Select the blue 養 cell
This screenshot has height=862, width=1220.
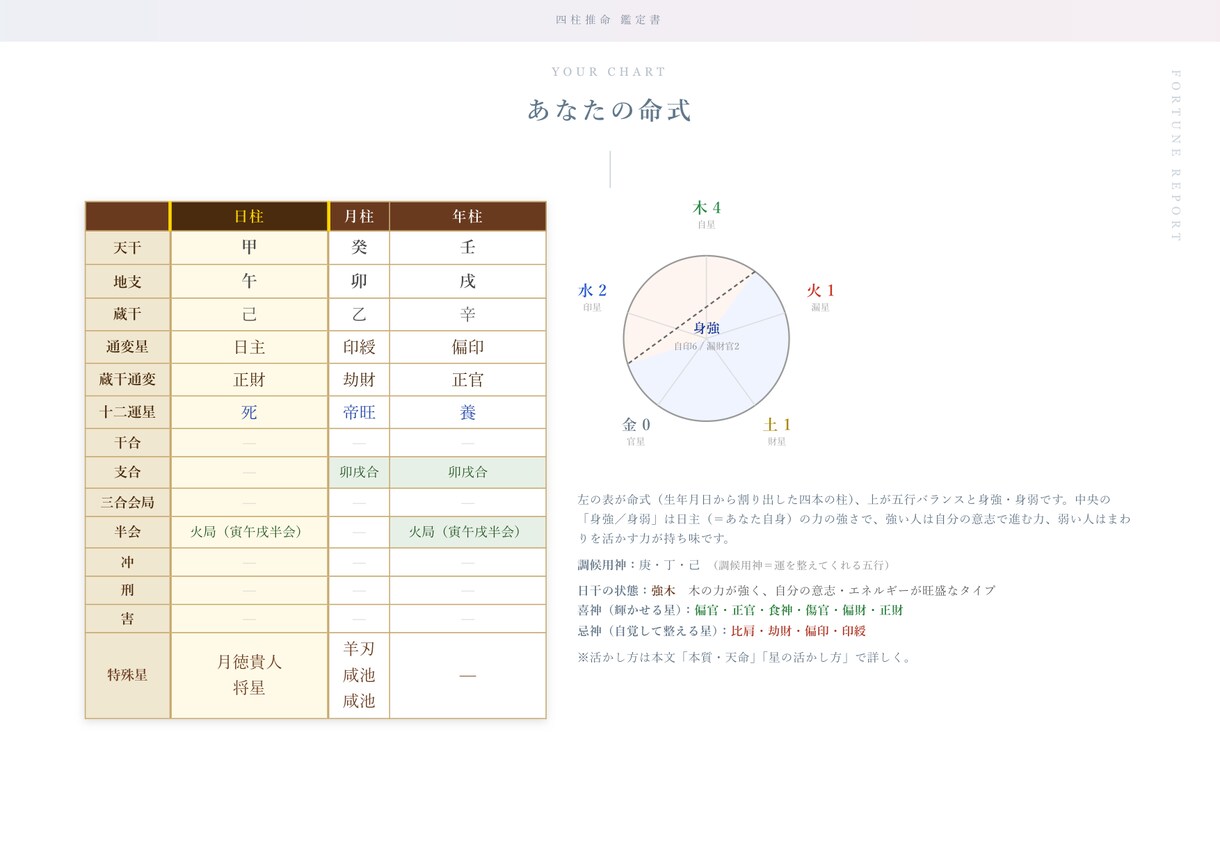[x=467, y=412]
